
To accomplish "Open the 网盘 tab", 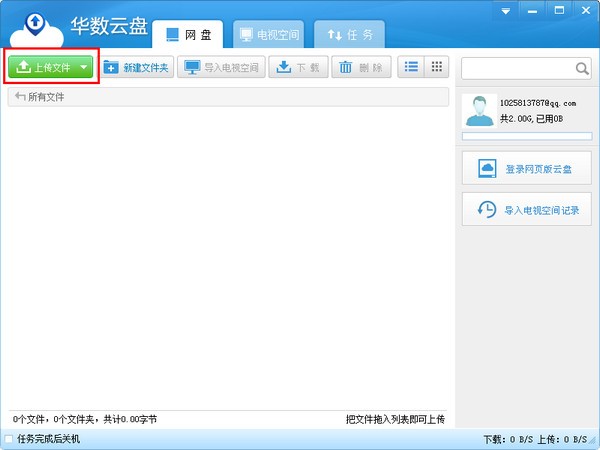I will 187,35.
